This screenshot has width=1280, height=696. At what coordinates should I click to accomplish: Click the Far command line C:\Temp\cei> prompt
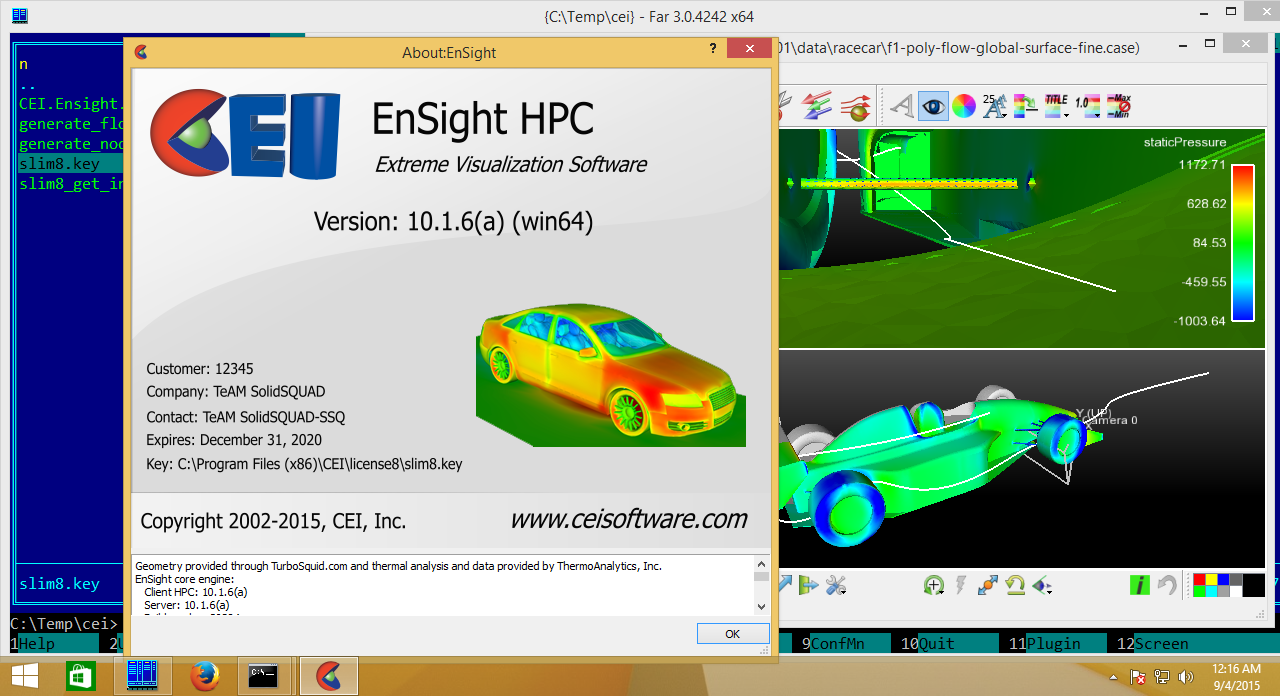tap(65, 624)
